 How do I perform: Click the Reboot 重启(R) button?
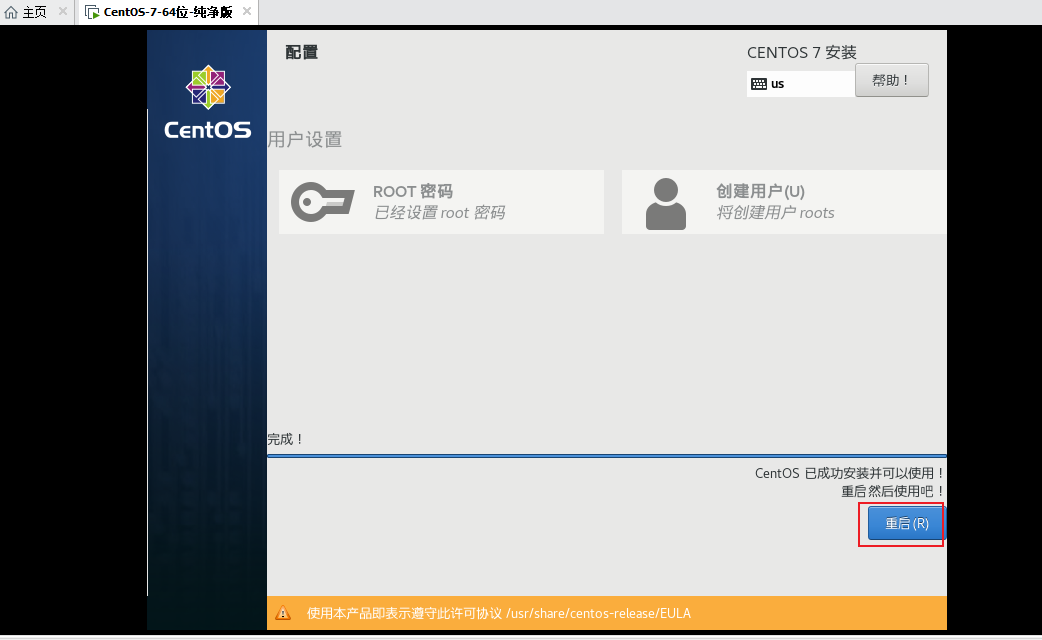[906, 523]
